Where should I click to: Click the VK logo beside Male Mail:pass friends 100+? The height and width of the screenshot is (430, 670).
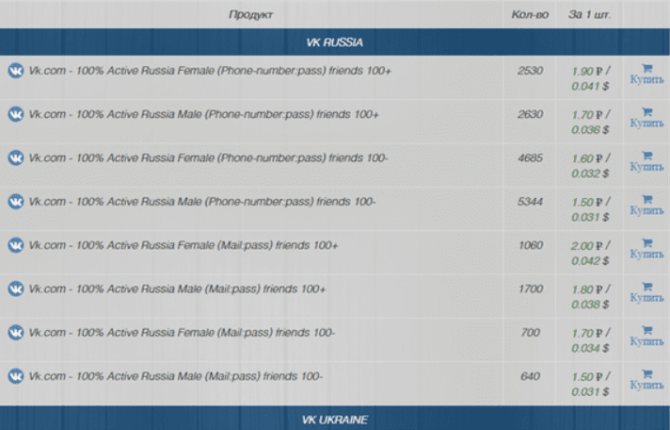tap(16, 289)
